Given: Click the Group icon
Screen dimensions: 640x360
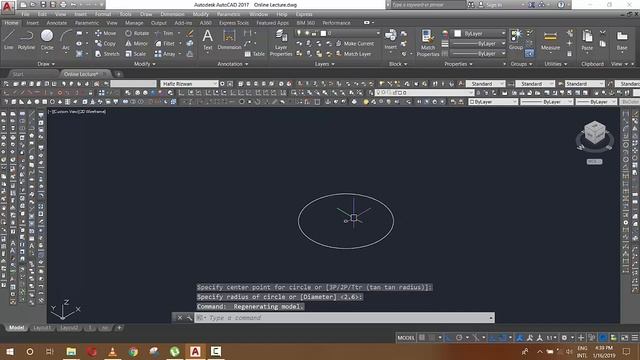Looking at the screenshot, I should pyautogui.click(x=516, y=40).
